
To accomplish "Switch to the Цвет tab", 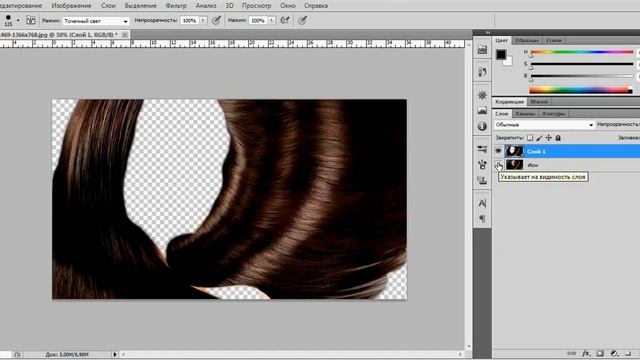I will pyautogui.click(x=501, y=40).
